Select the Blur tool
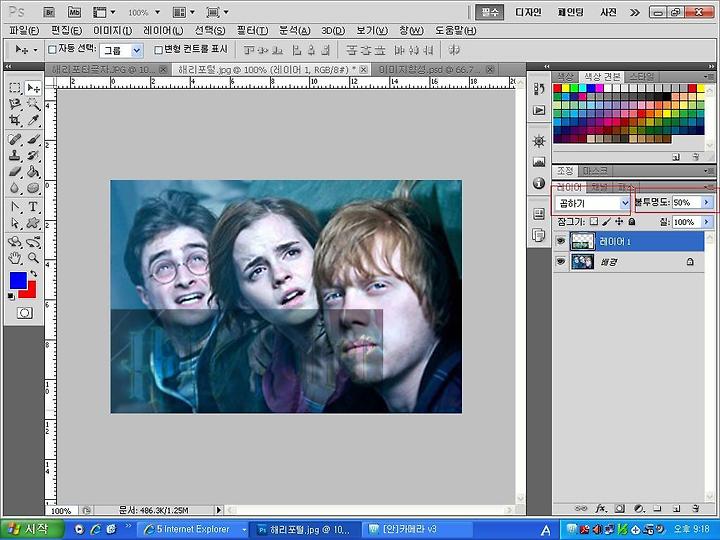Screen dimensions: 720x540 [x=15, y=188]
